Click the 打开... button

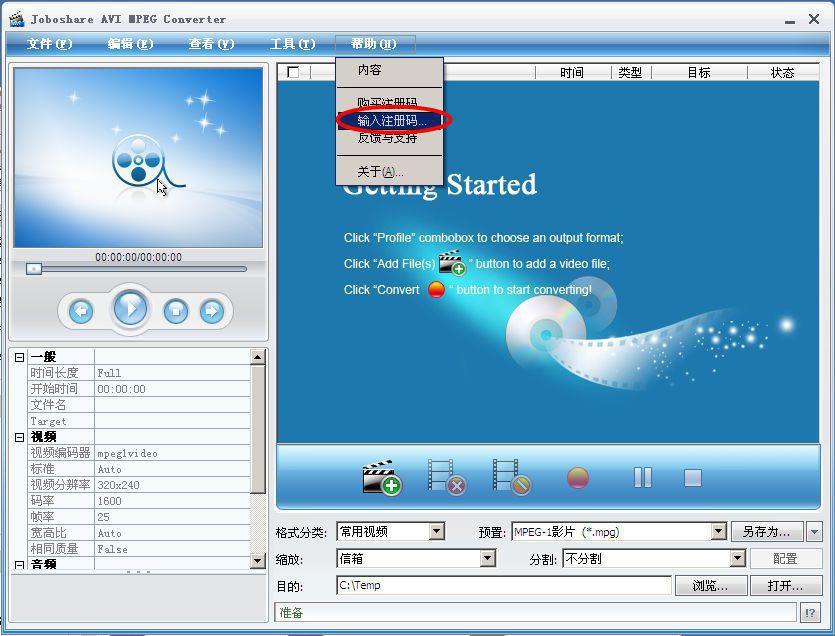[x=785, y=586]
